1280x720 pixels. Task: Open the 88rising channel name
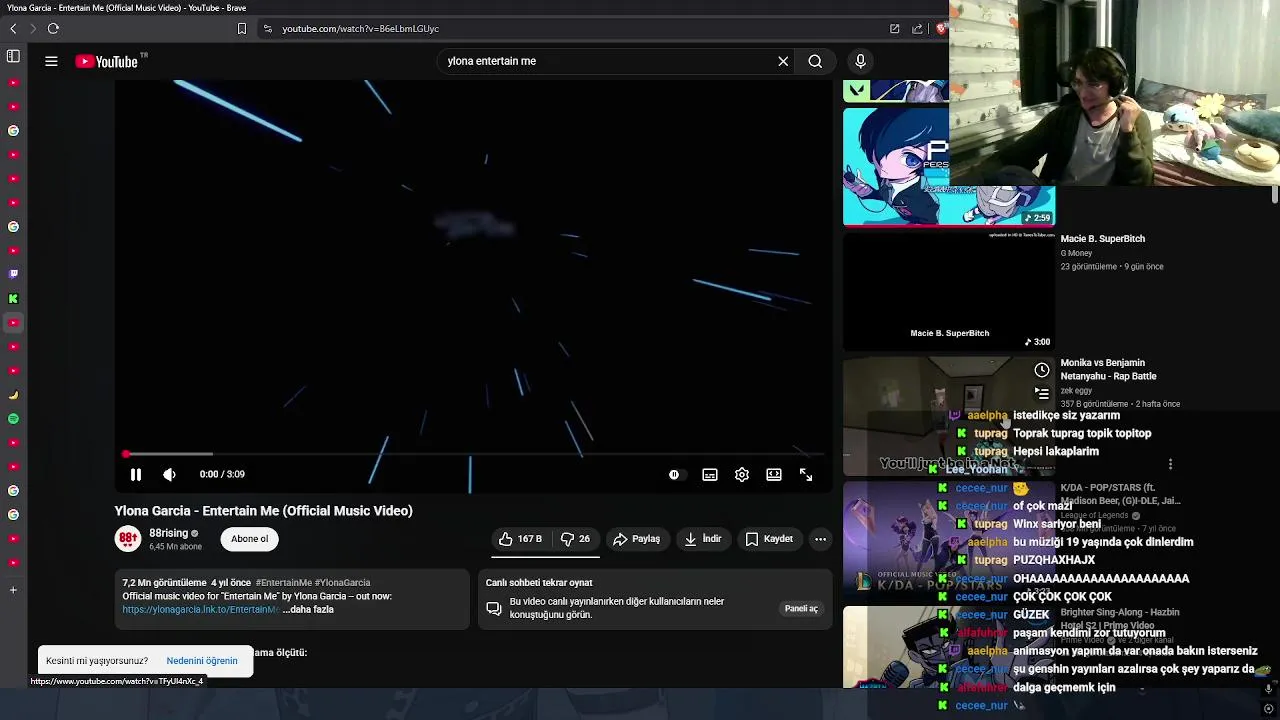169,534
